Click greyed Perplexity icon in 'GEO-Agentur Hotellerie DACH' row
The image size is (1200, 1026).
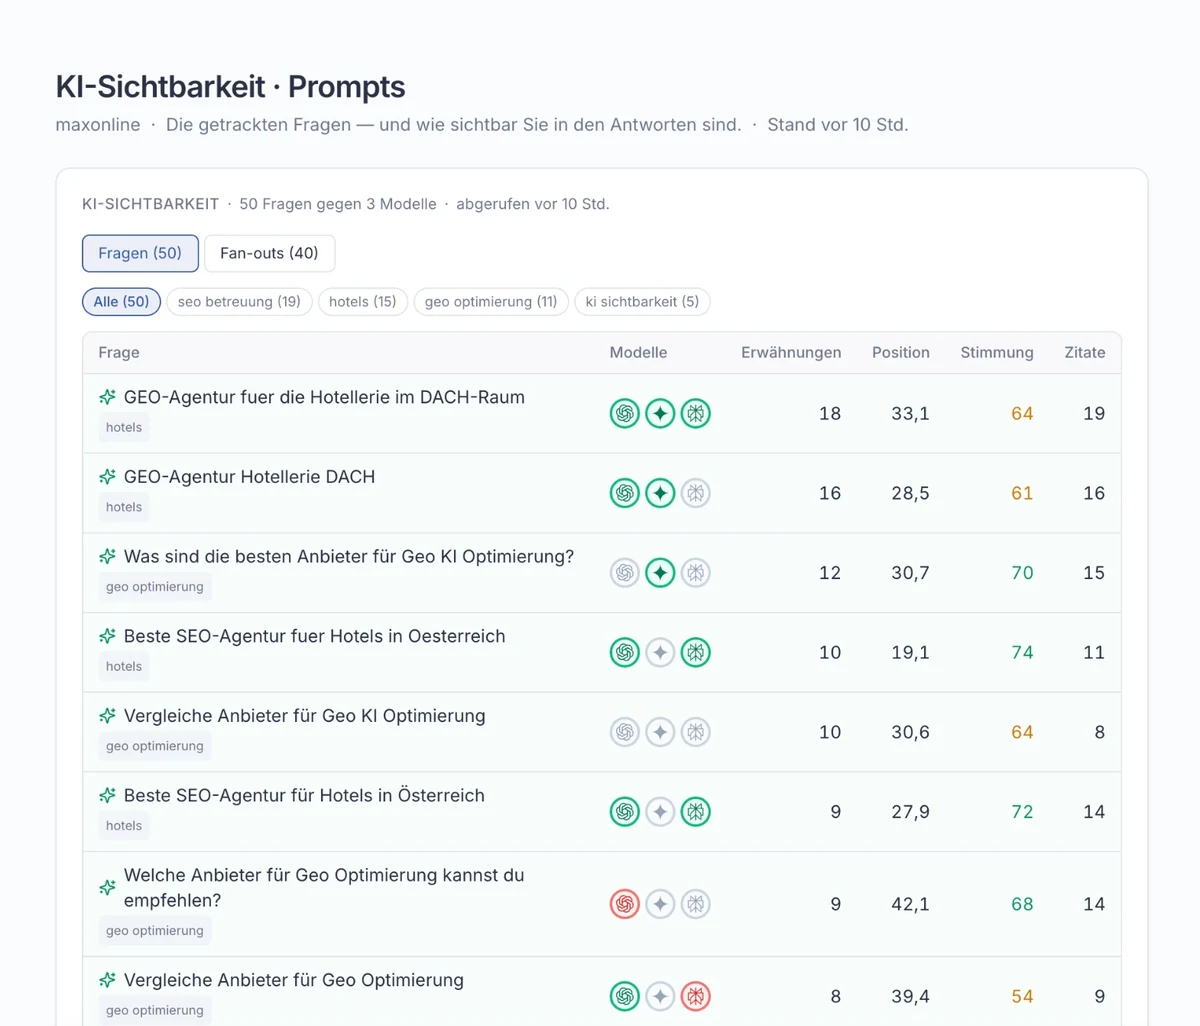click(x=696, y=493)
